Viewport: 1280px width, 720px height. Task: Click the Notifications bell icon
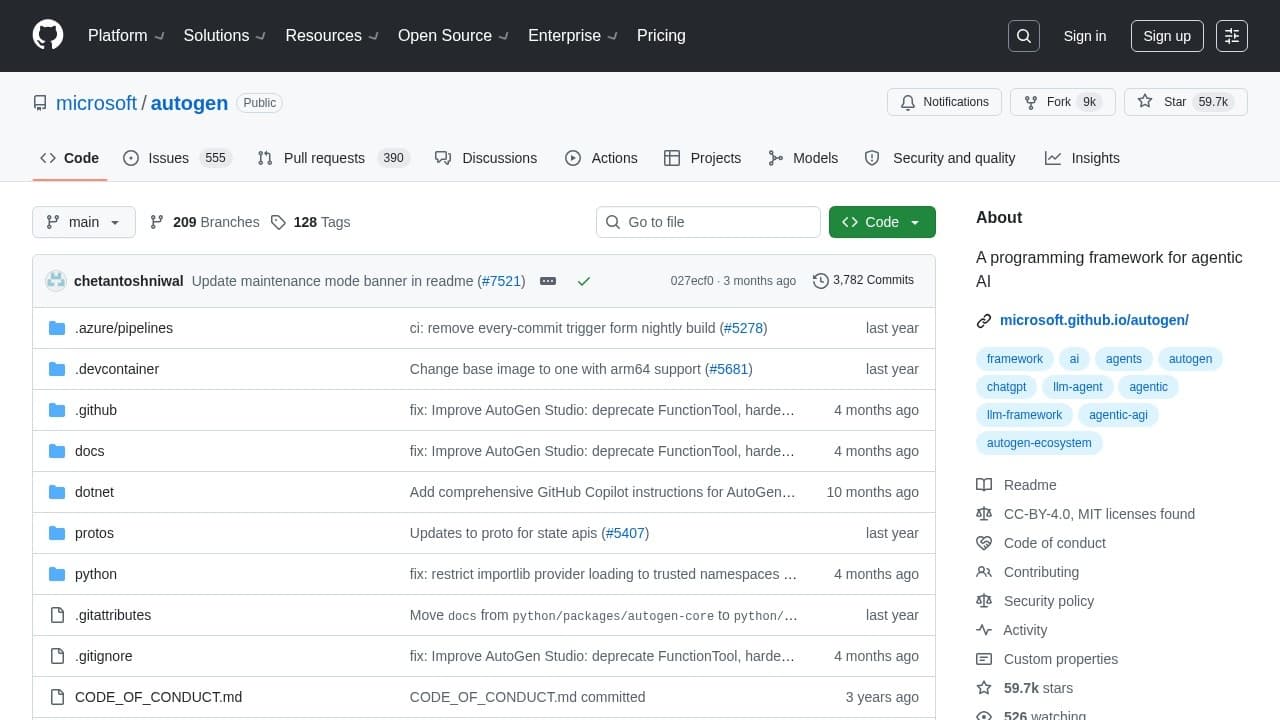pos(908,102)
